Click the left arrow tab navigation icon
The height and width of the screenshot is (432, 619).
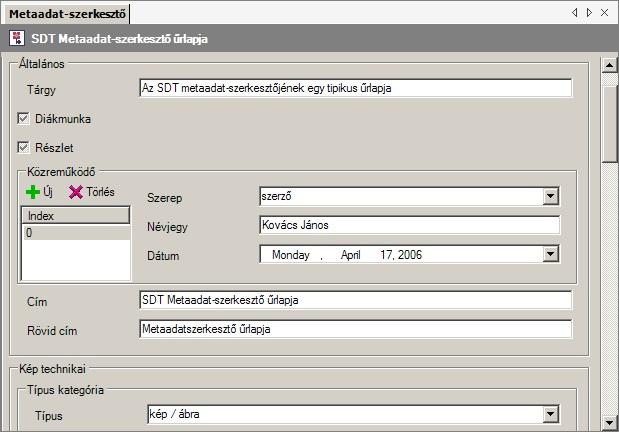click(575, 13)
